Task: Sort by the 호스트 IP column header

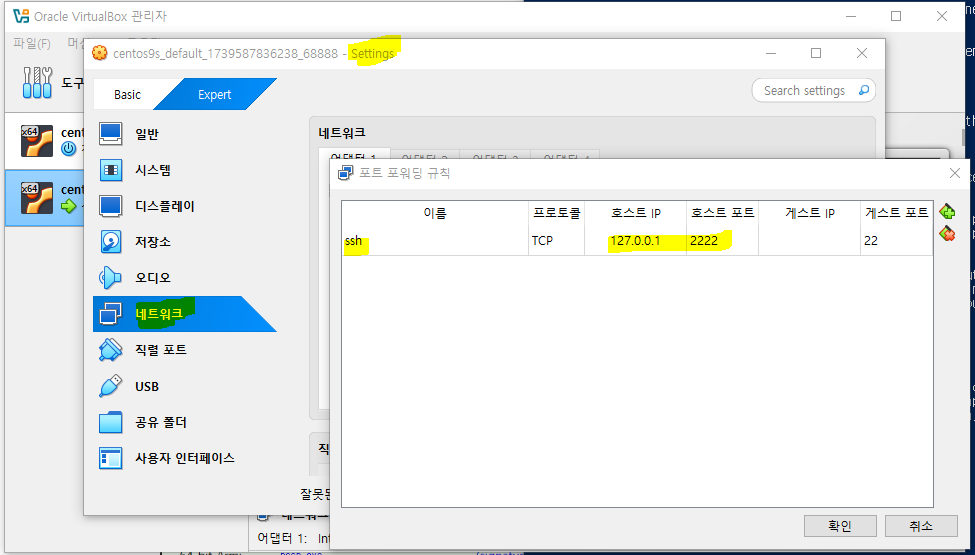Action: 635,213
